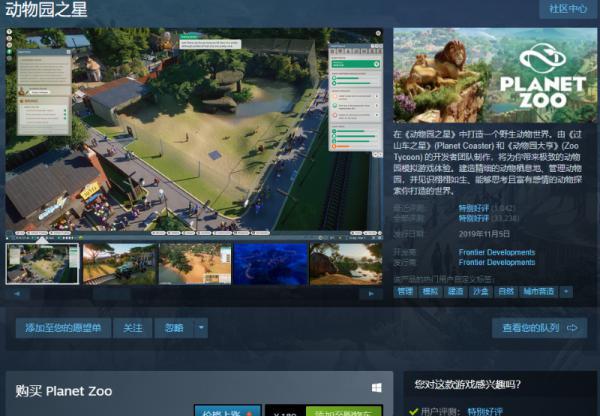Select the 模拟 tag
Viewport: 600px width, 416px height.
coord(430,292)
